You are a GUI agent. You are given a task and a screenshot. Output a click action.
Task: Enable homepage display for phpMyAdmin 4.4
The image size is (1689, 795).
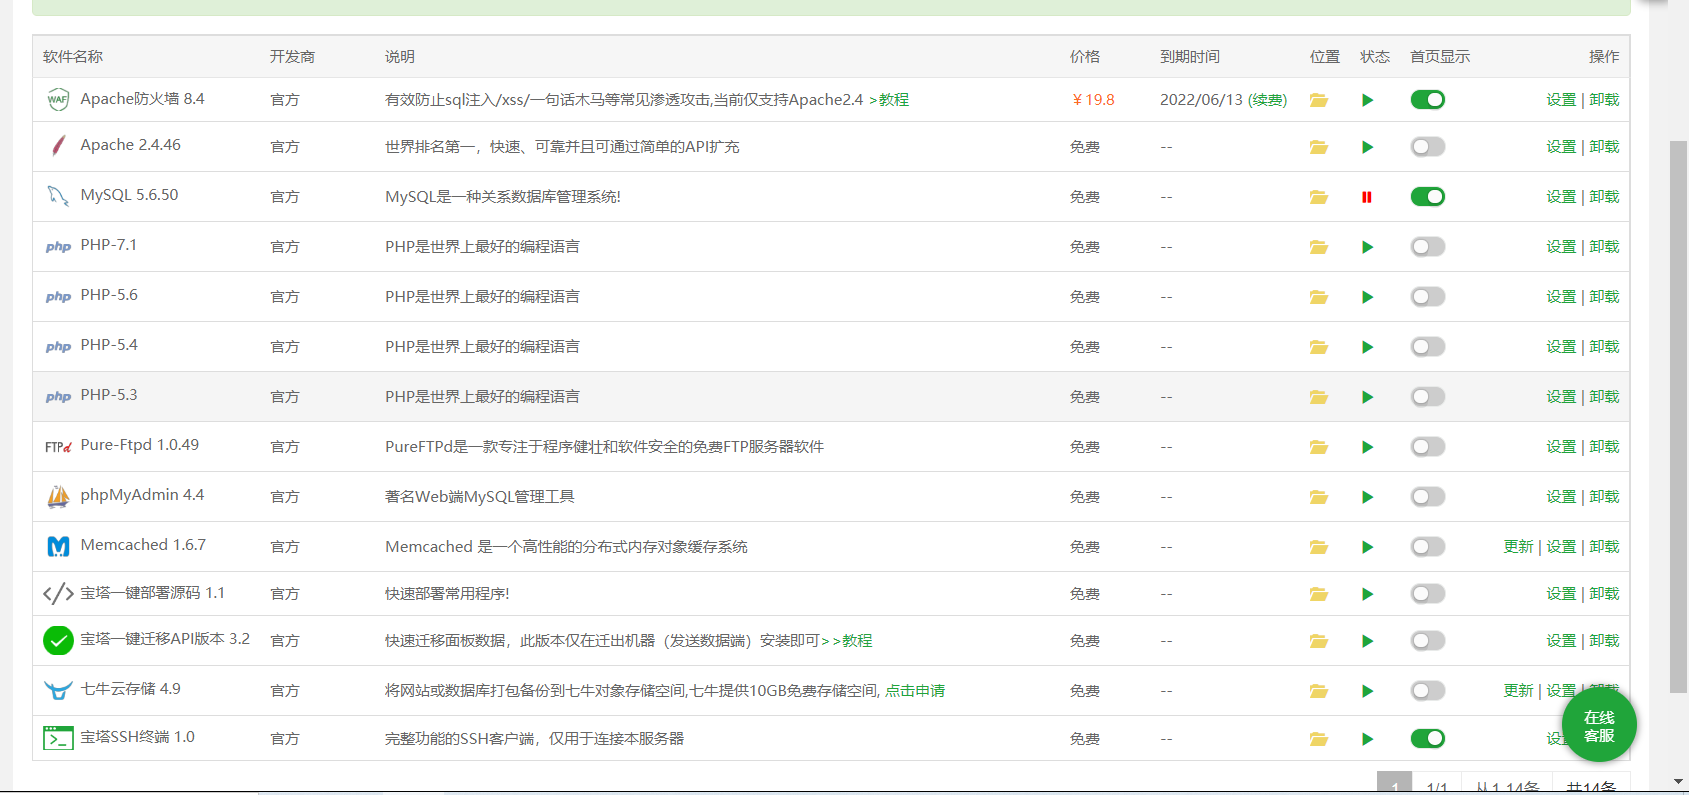pyautogui.click(x=1427, y=497)
